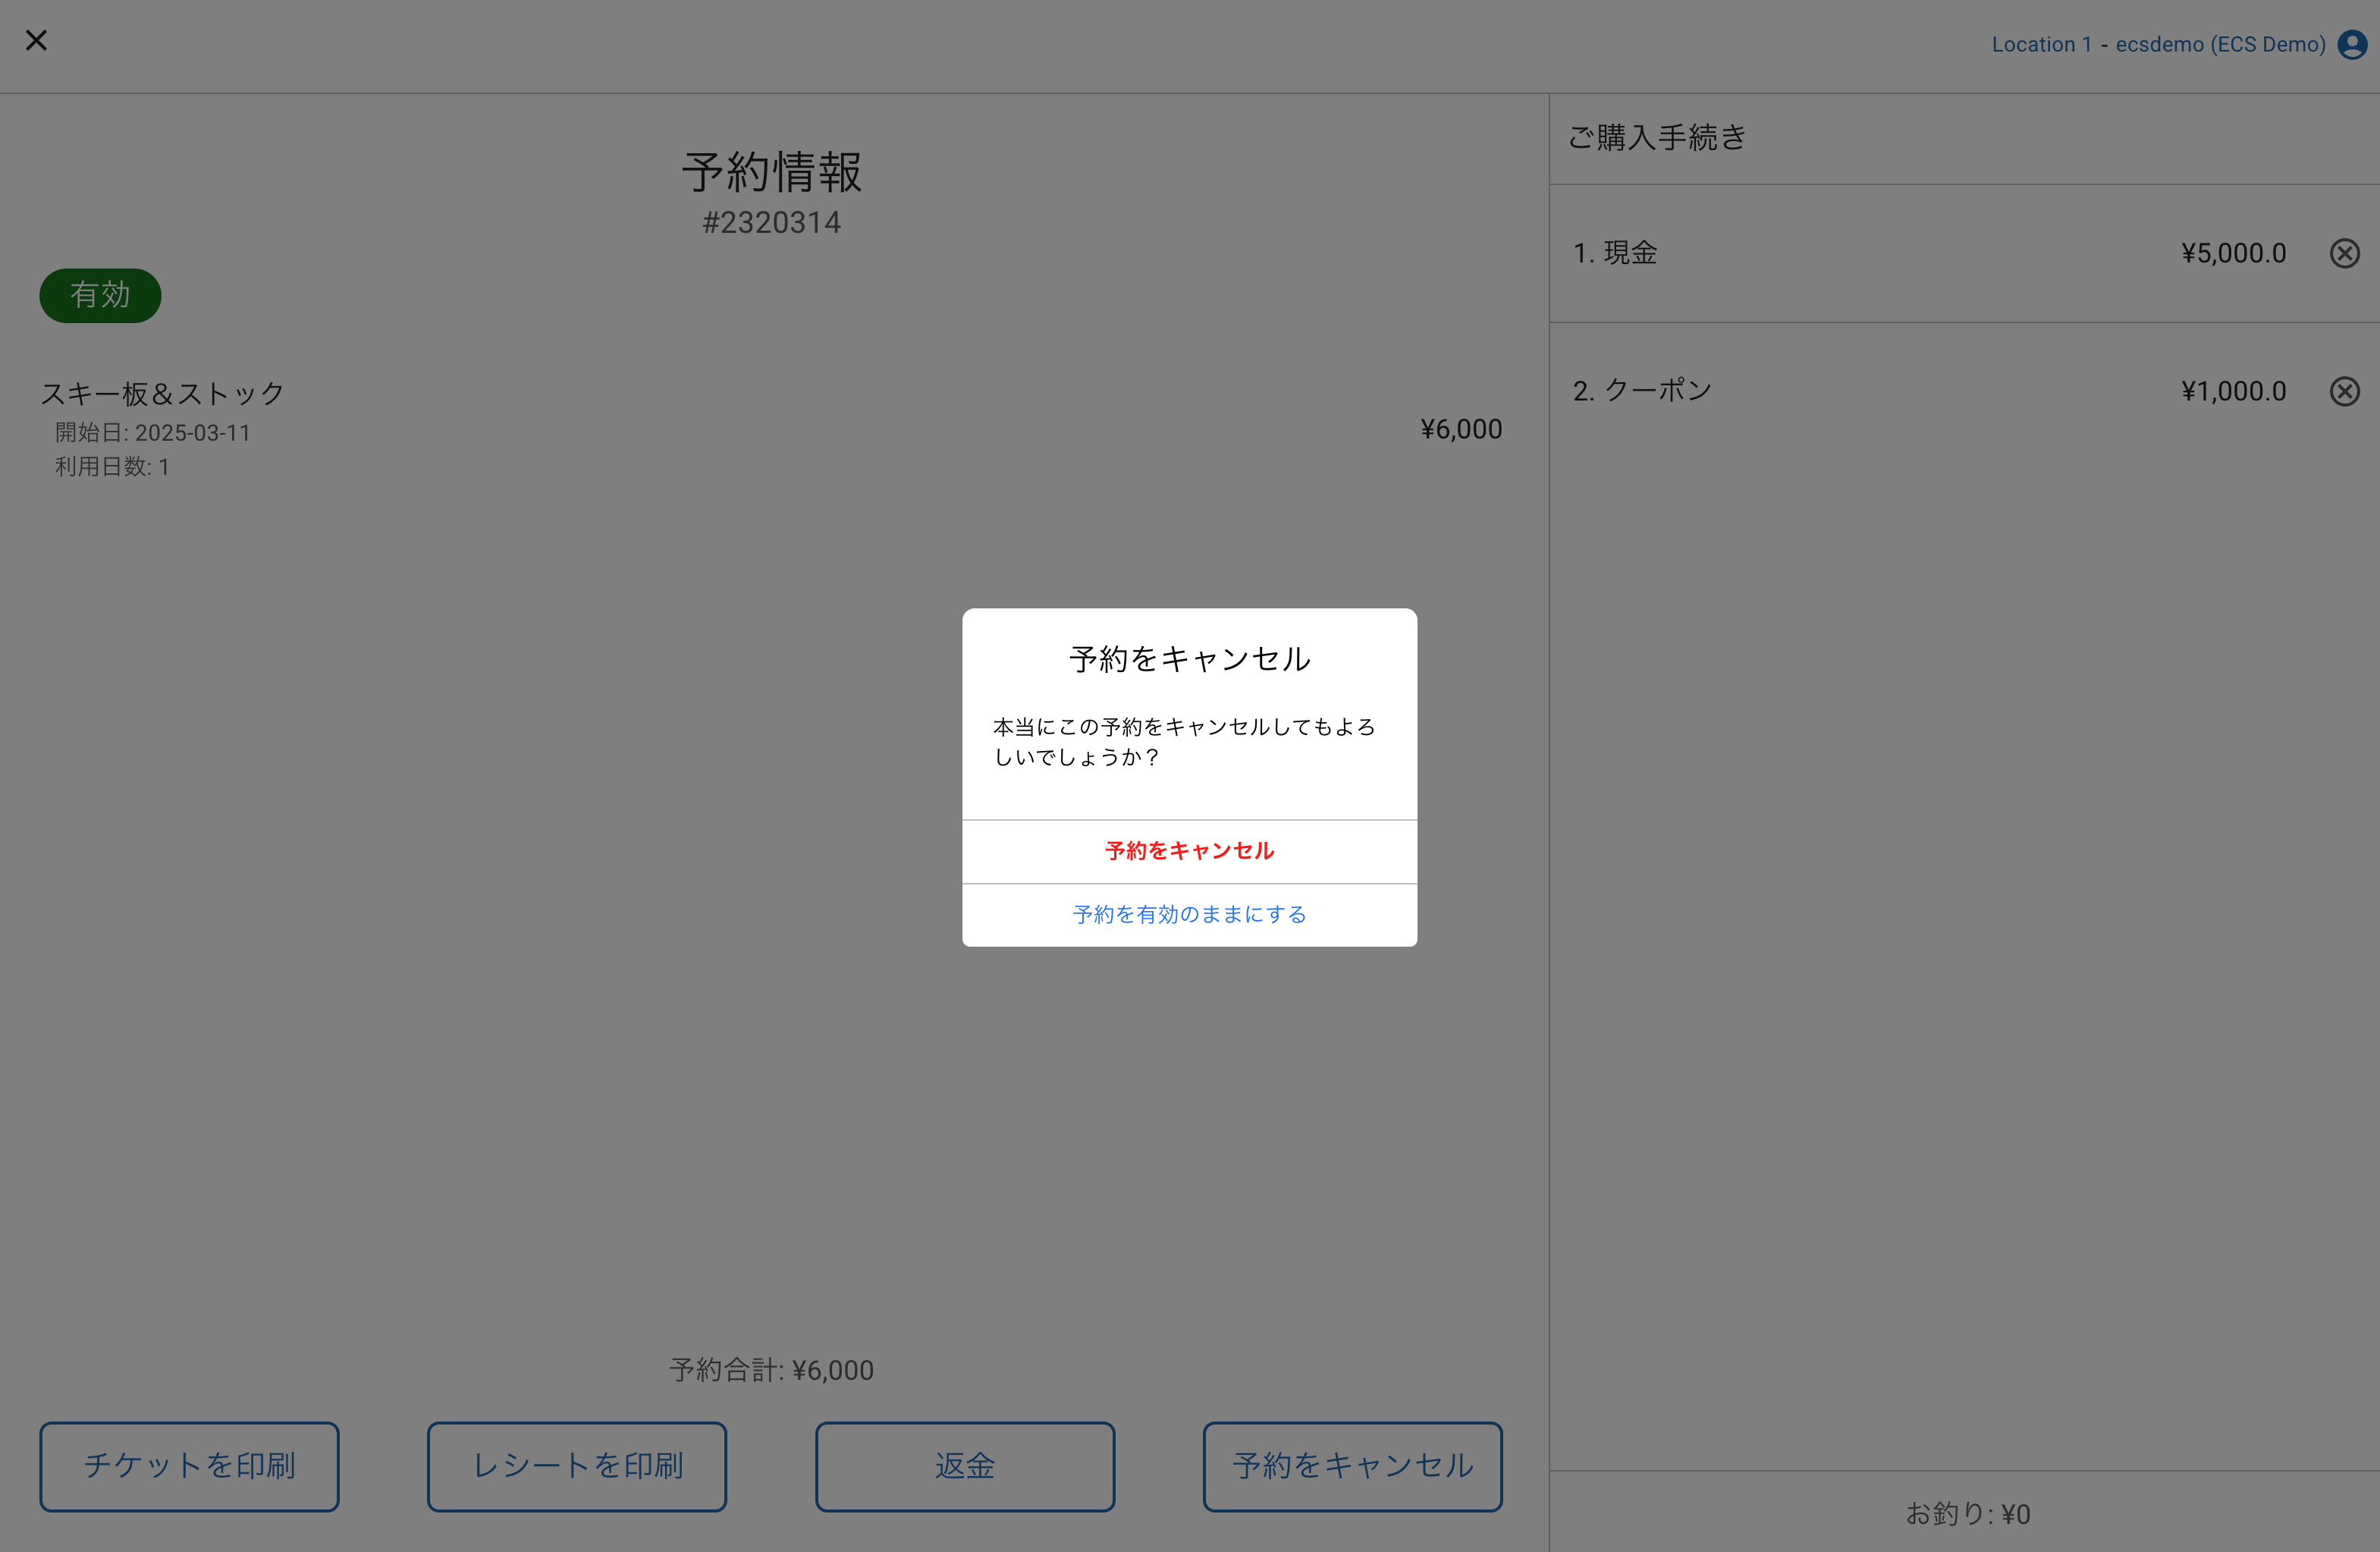Click the 1. 現金 payment row
The width and height of the screenshot is (2380, 1552).
click(1615, 254)
